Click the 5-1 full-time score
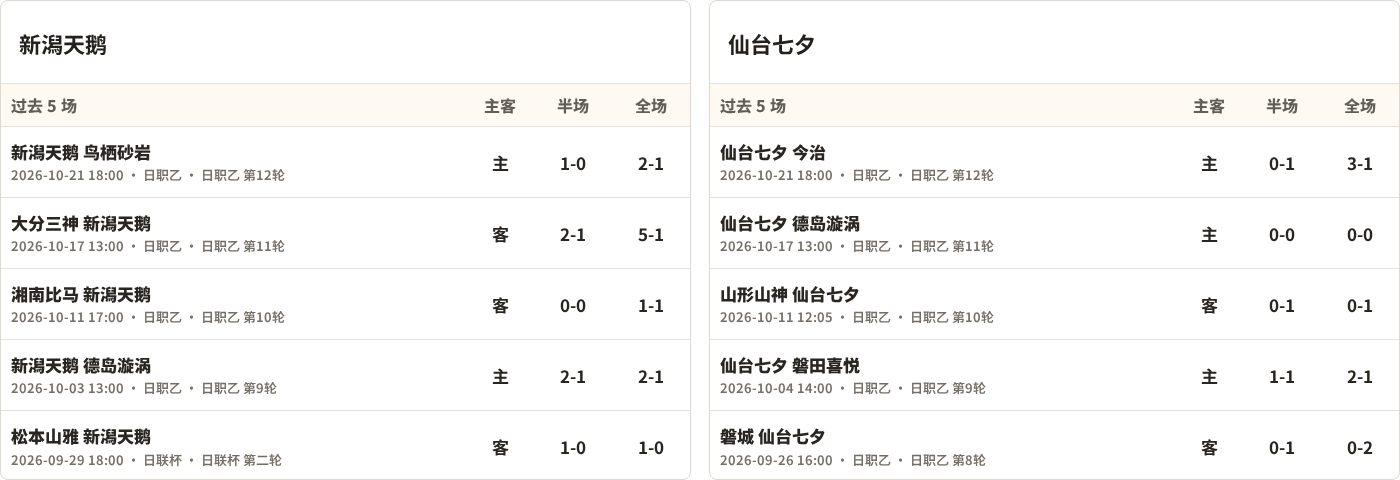Screen dimensions: 1400x480 [651, 235]
